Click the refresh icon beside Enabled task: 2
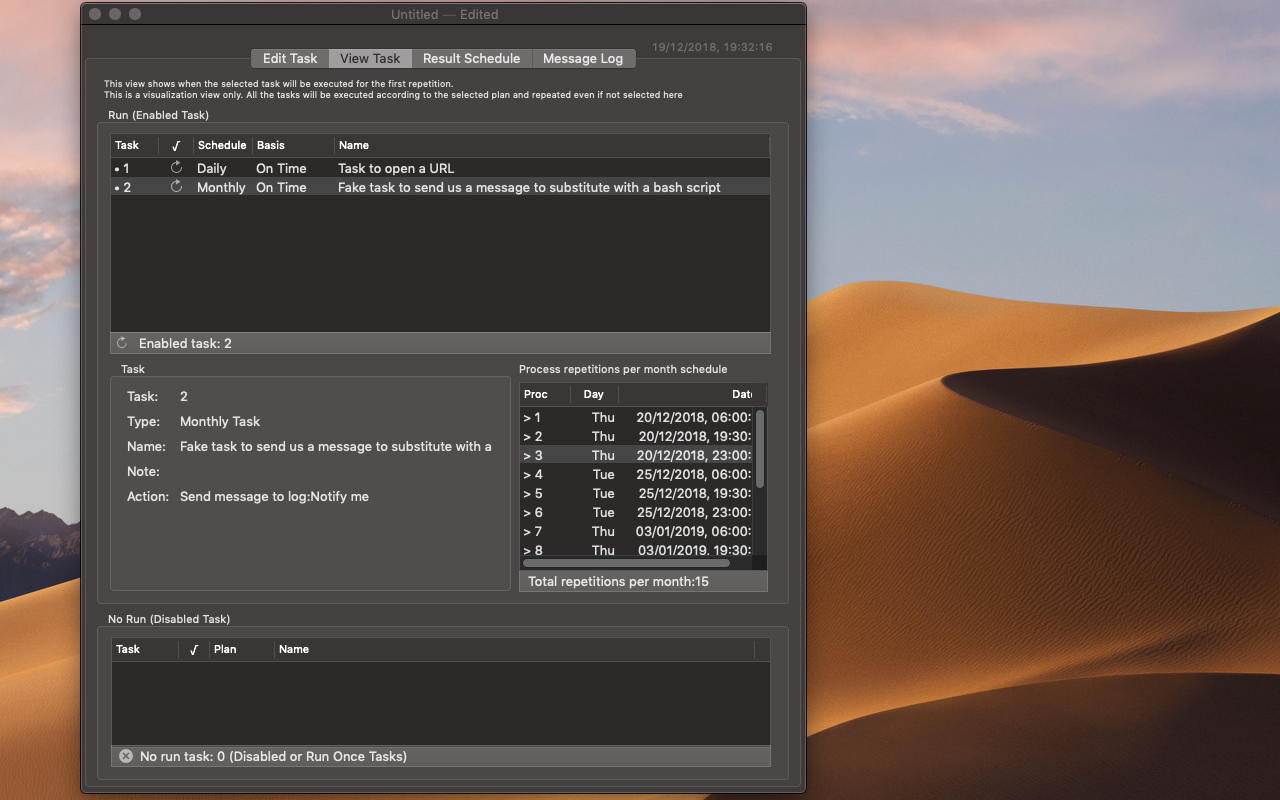The width and height of the screenshot is (1280, 800). [x=123, y=343]
